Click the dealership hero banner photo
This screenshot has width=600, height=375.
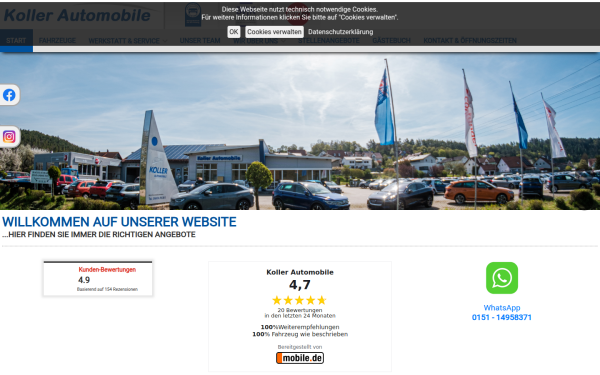pyautogui.click(x=300, y=131)
